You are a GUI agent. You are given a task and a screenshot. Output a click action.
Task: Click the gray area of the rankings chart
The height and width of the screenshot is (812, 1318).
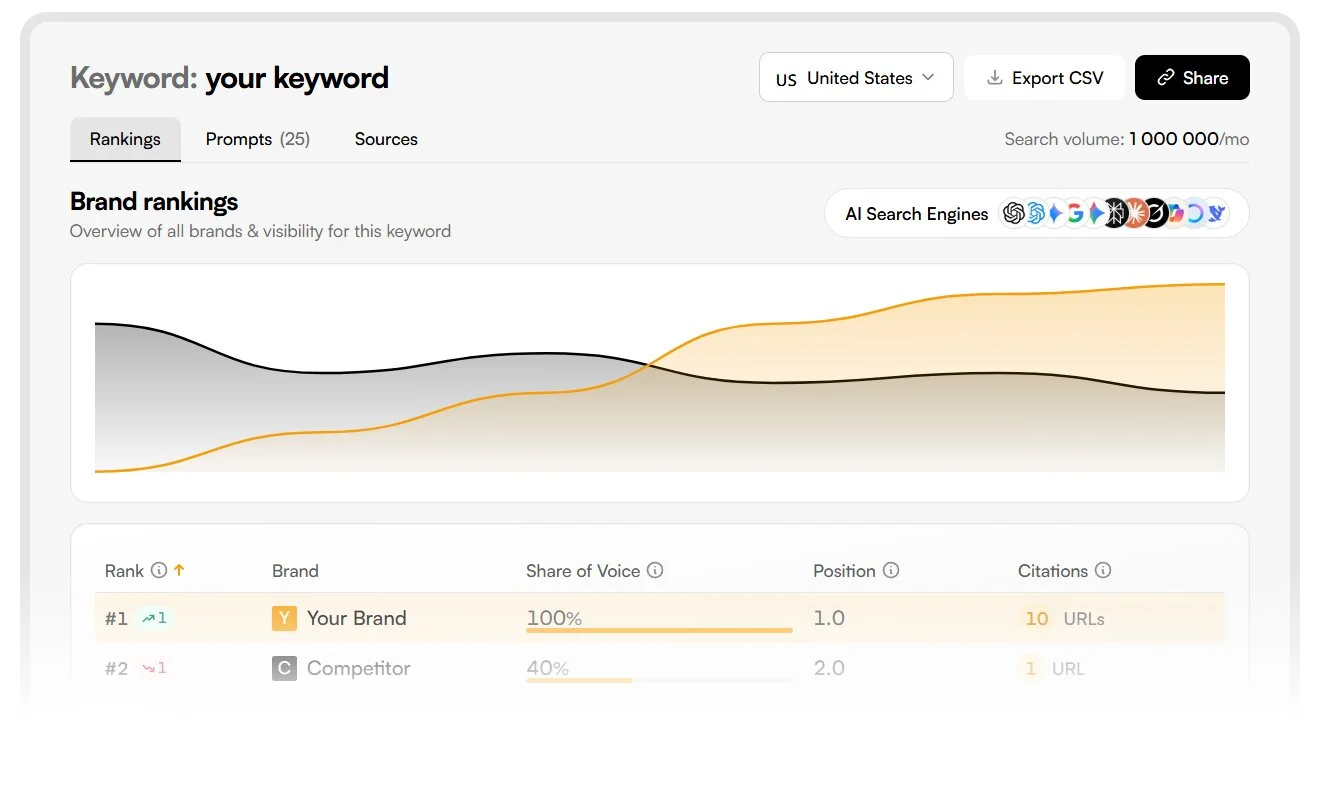coord(300,400)
